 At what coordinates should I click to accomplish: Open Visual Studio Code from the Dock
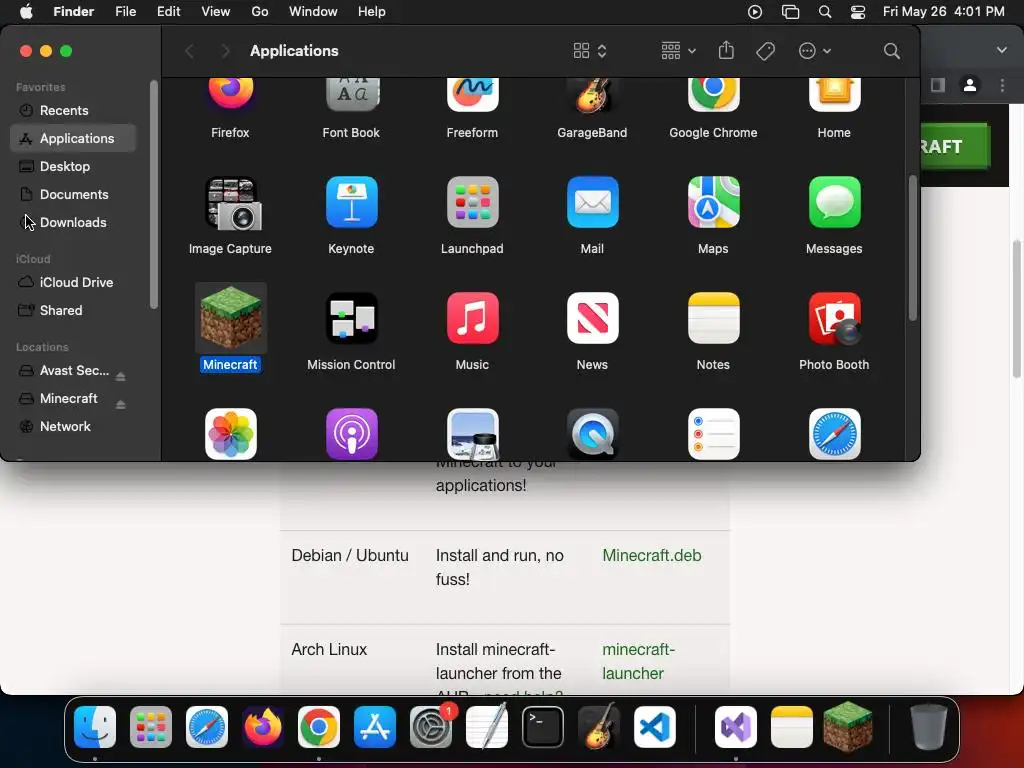[x=654, y=727]
